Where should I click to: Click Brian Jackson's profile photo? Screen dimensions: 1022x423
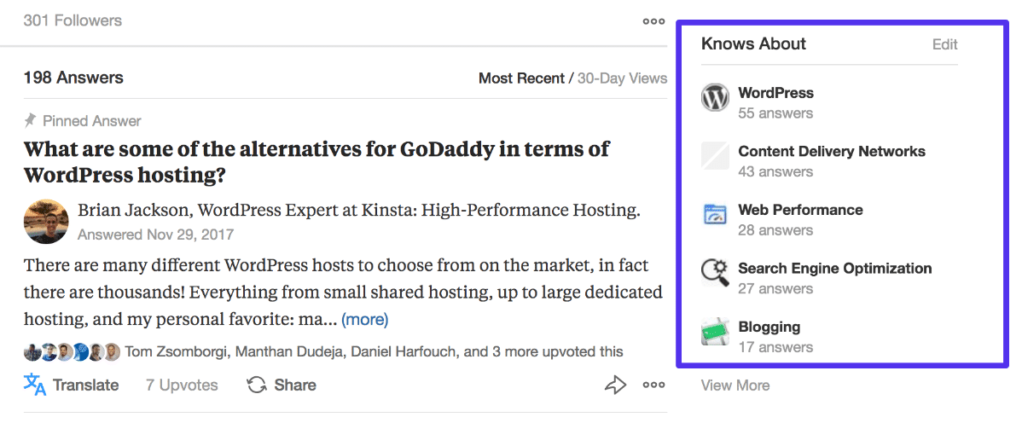pos(46,222)
